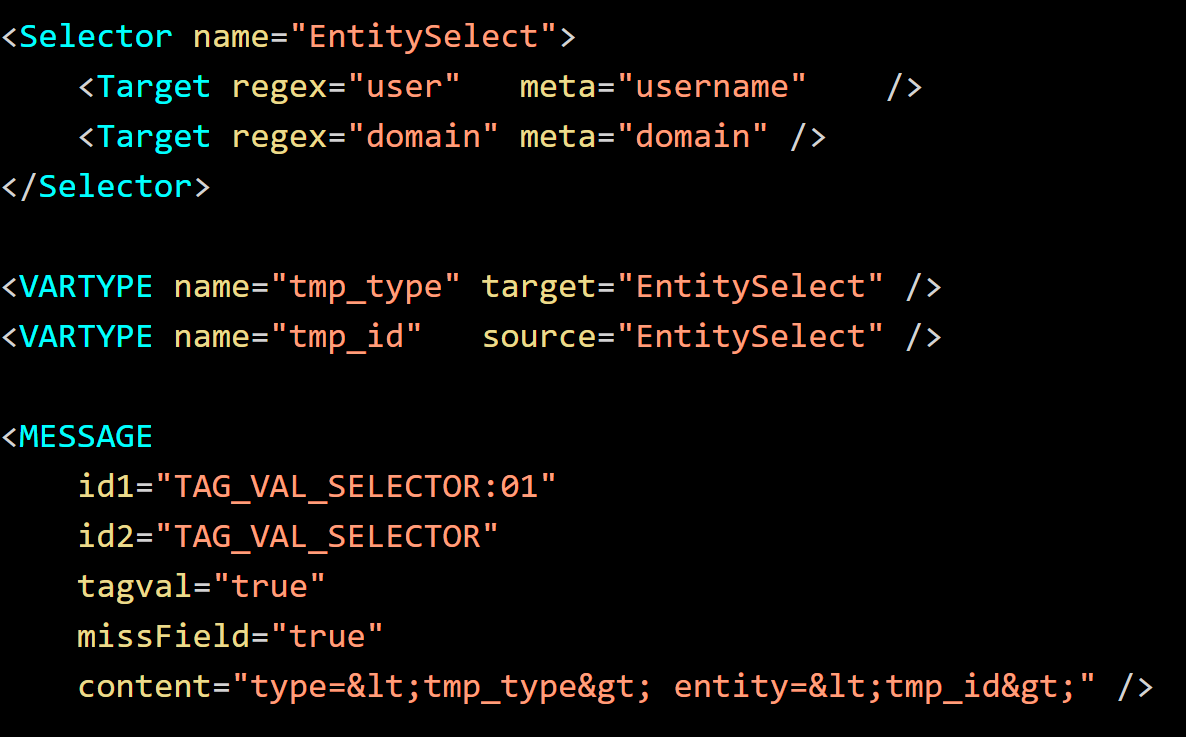Click the regex value "domain"
1186x737 pixels.
[423, 137]
